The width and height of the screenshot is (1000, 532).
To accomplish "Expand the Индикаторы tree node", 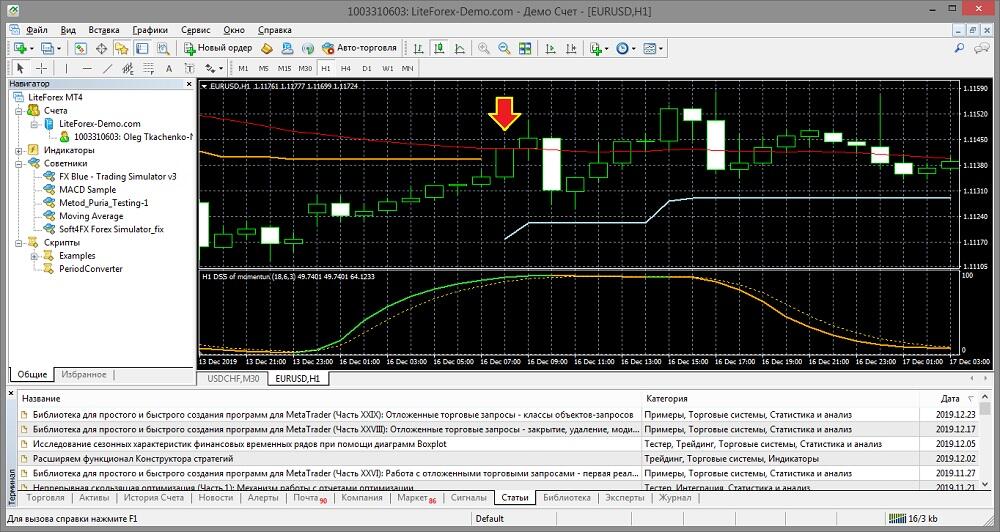I will pyautogui.click(x=19, y=150).
